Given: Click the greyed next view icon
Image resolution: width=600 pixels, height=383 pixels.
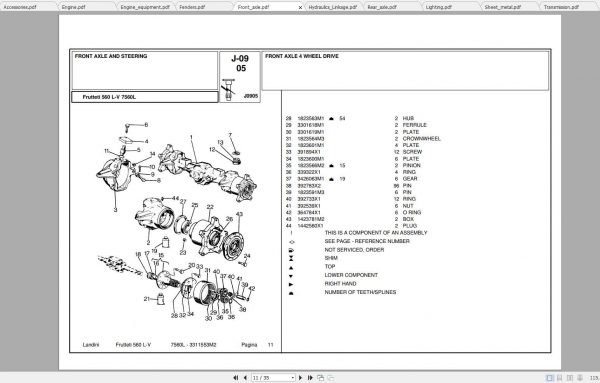Looking at the screenshot, I should pyautogui.click(x=331, y=378).
